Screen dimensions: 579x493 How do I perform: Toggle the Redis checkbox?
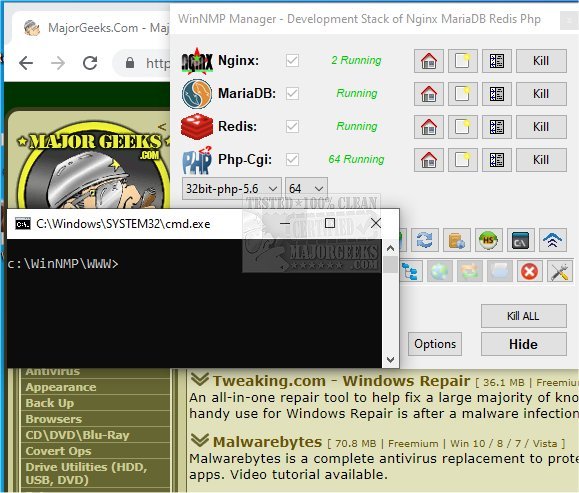292,126
